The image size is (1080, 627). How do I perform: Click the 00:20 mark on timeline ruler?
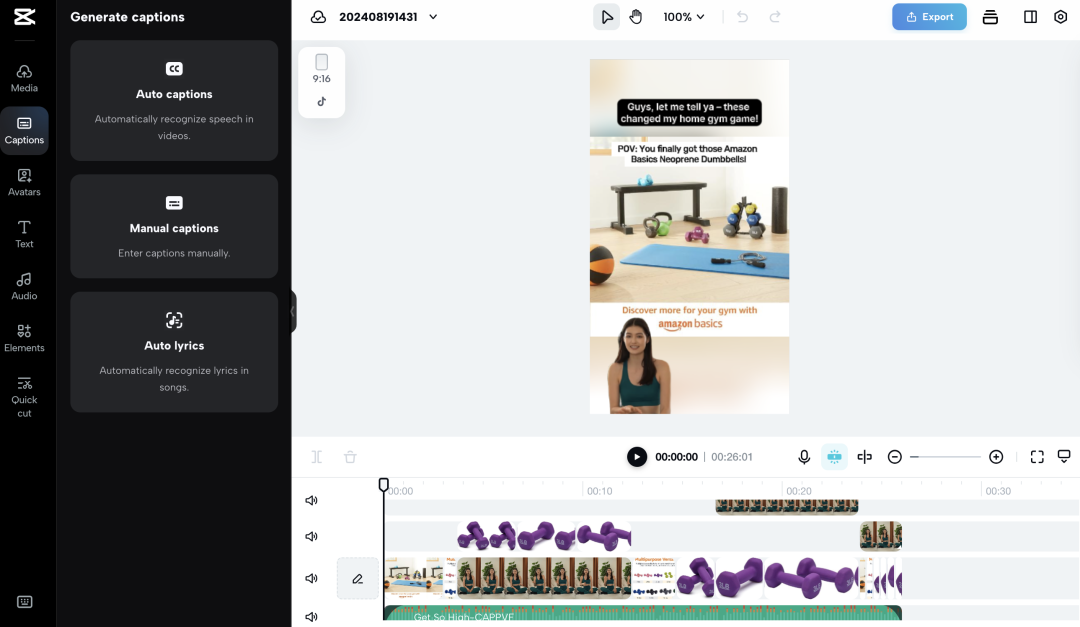(798, 491)
